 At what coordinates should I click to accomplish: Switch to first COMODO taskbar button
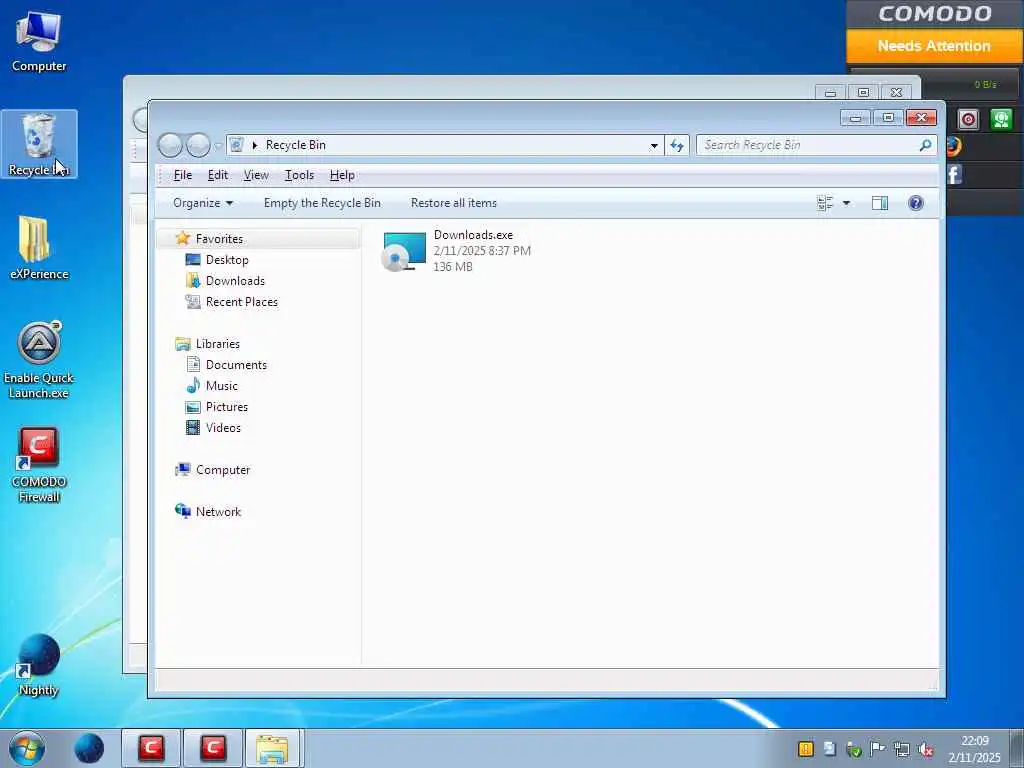coord(151,748)
